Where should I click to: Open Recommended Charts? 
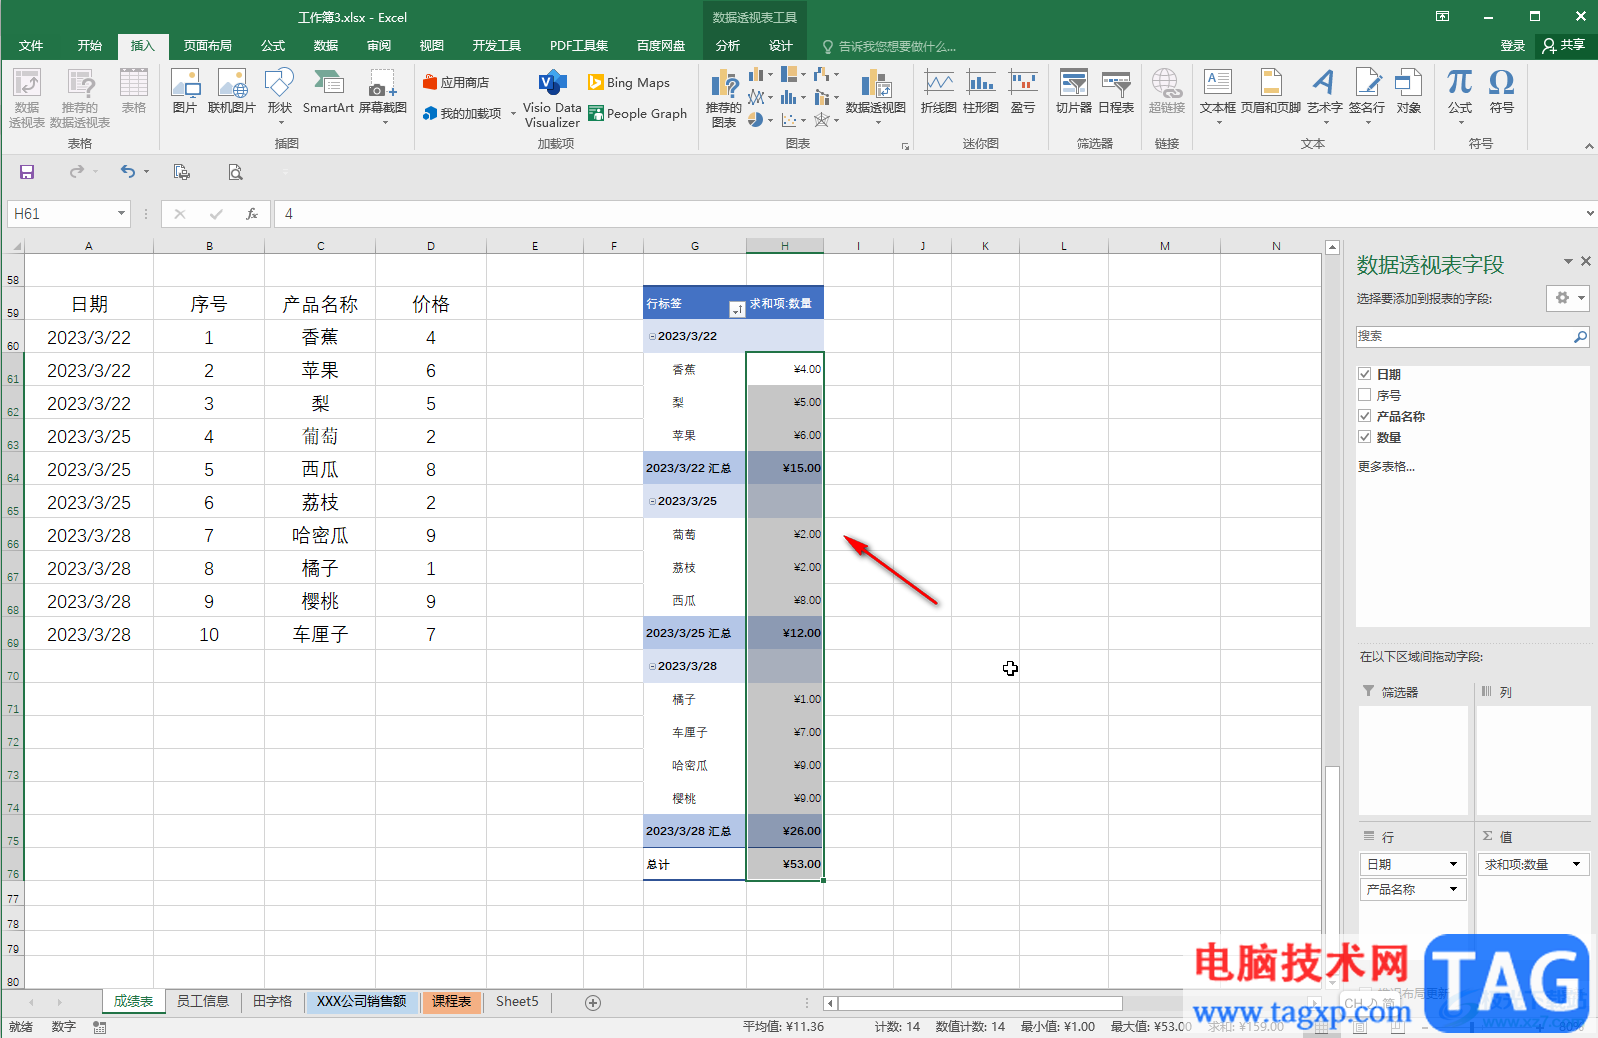point(724,98)
